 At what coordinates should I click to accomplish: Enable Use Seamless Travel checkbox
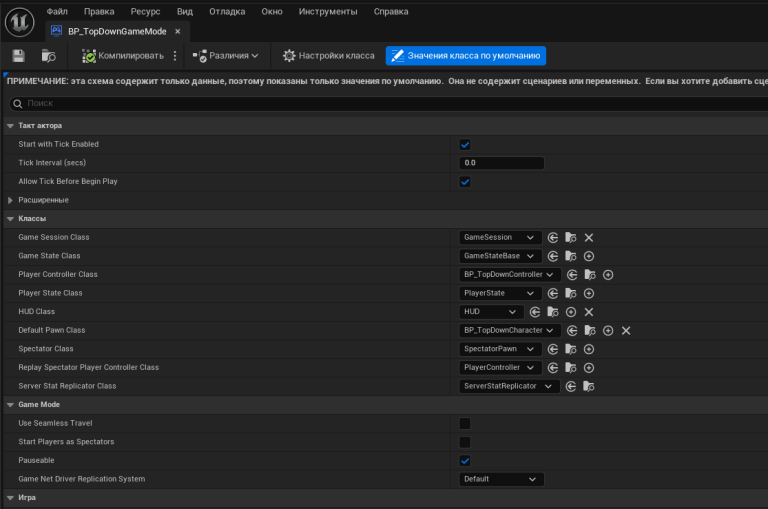pyautogui.click(x=465, y=423)
